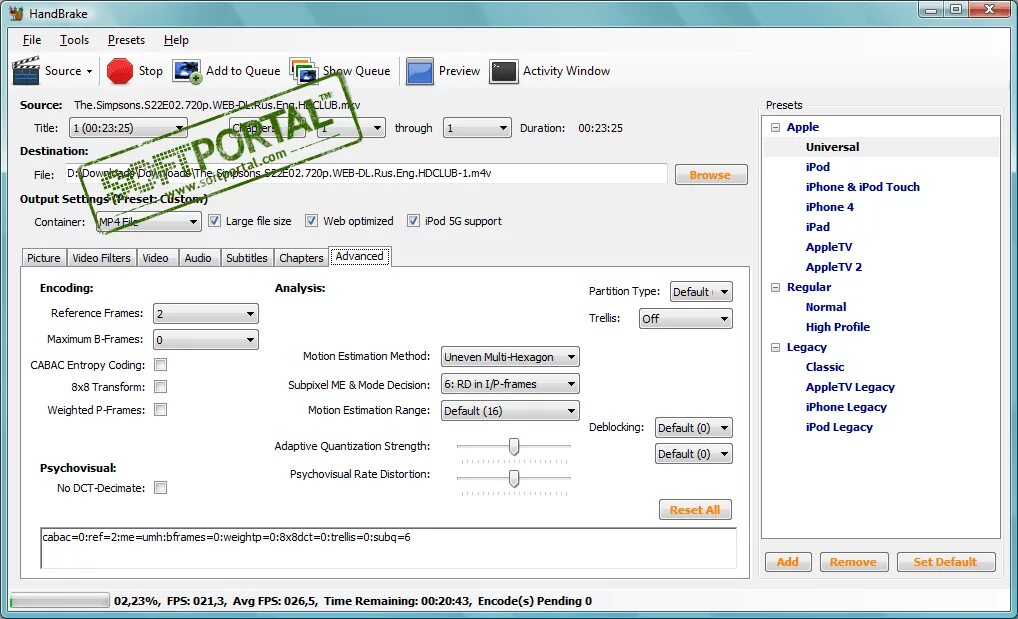Viewport: 1018px width, 619px height.
Task: Open the end chapter dropdown after through
Action: click(x=477, y=128)
